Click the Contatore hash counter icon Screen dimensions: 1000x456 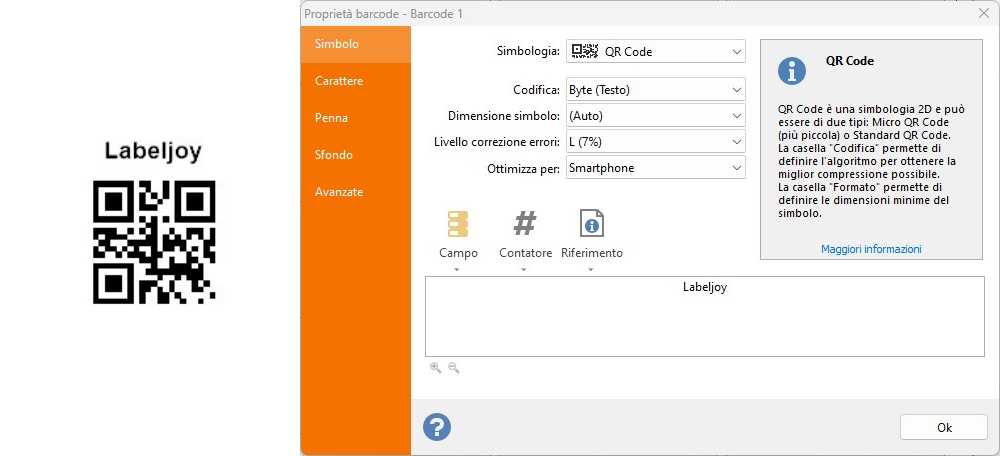[x=525, y=224]
